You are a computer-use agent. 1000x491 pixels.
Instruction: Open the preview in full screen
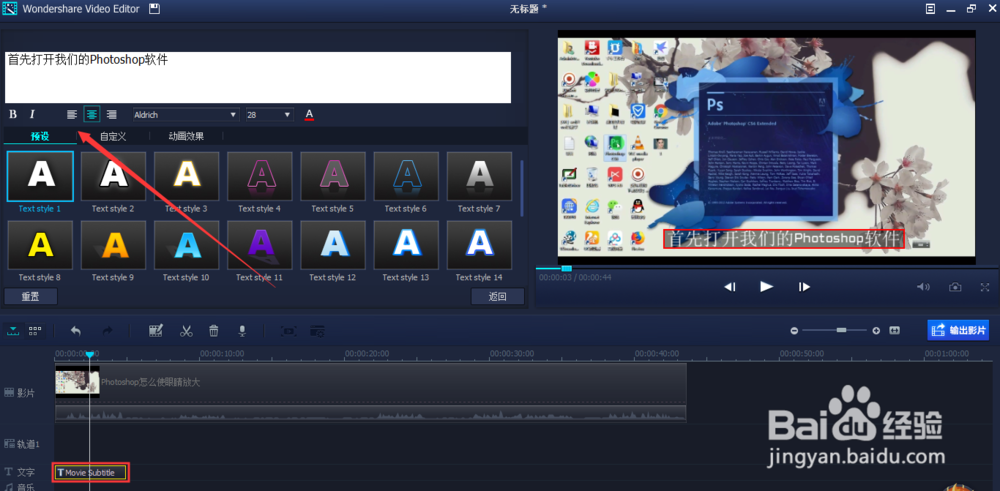coord(985,288)
